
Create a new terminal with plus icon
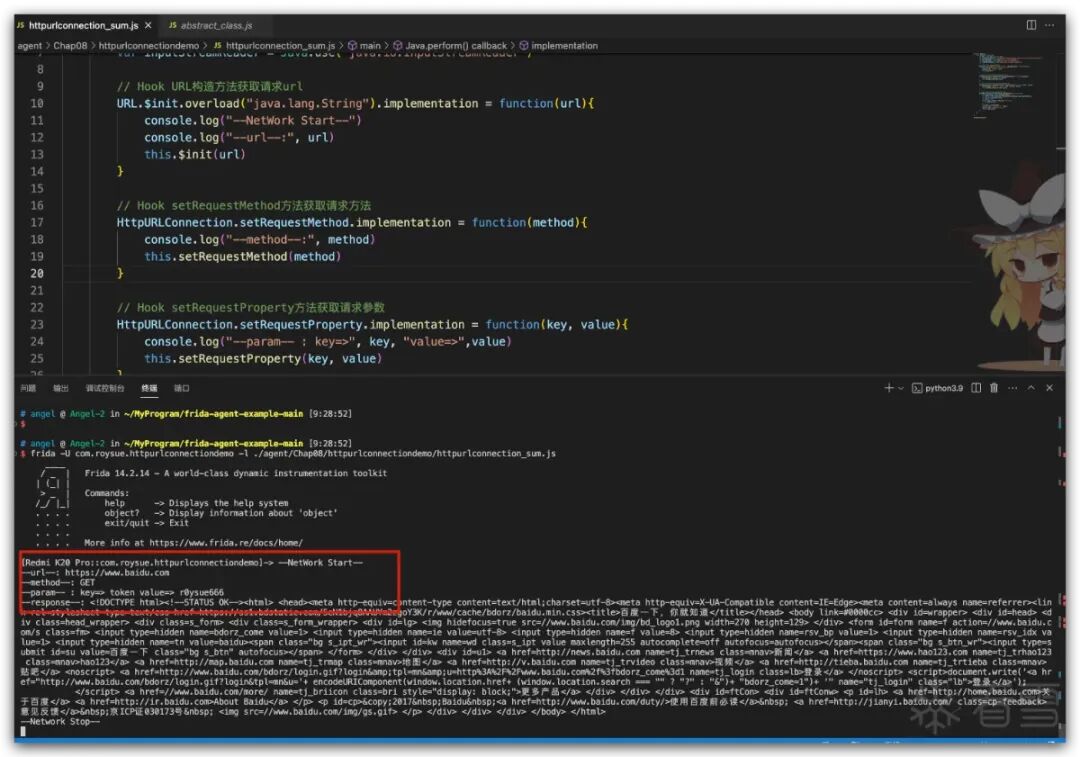[x=889, y=388]
